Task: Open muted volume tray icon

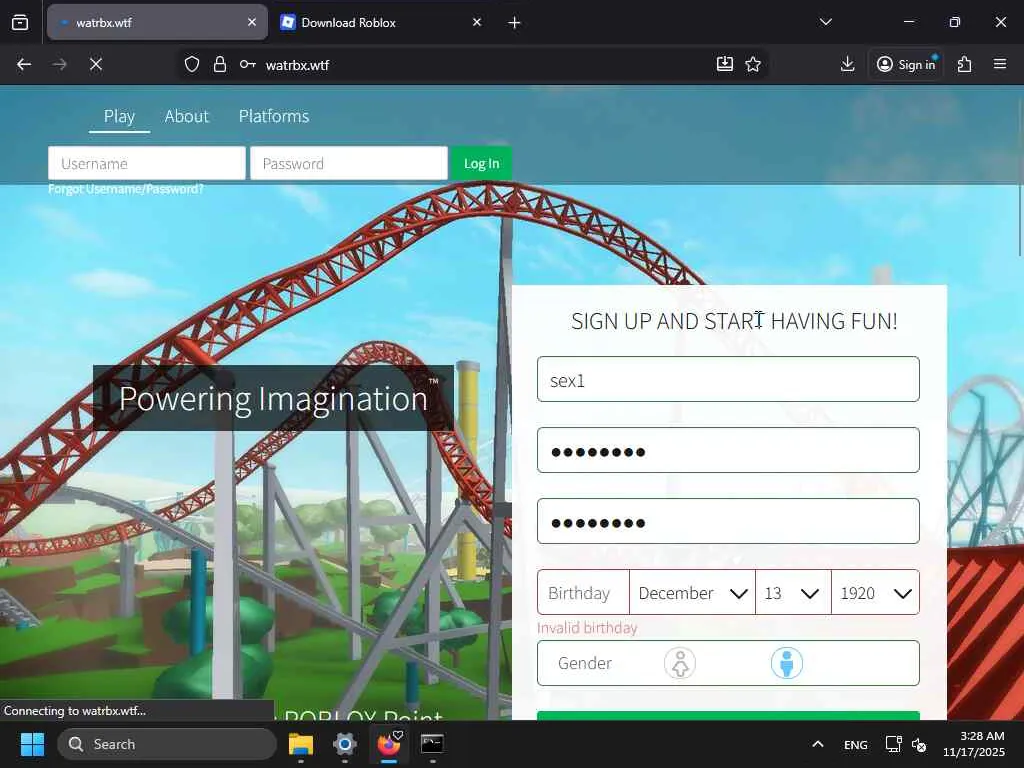Action: tap(919, 744)
